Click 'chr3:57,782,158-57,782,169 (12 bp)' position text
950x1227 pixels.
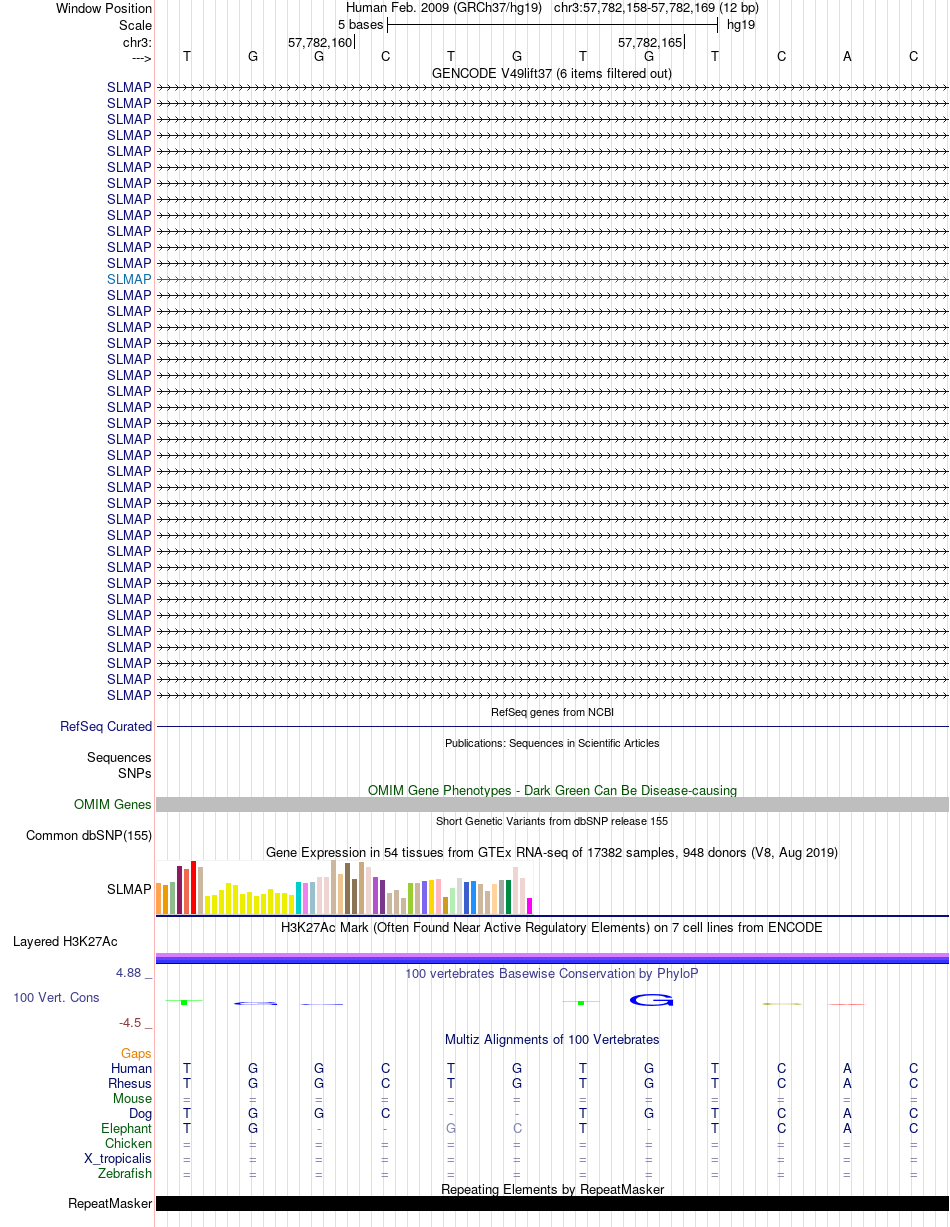point(656,8)
